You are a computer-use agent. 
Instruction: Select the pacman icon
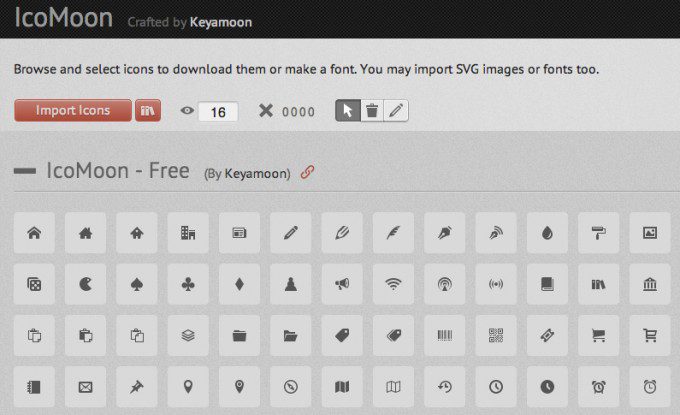(85, 284)
